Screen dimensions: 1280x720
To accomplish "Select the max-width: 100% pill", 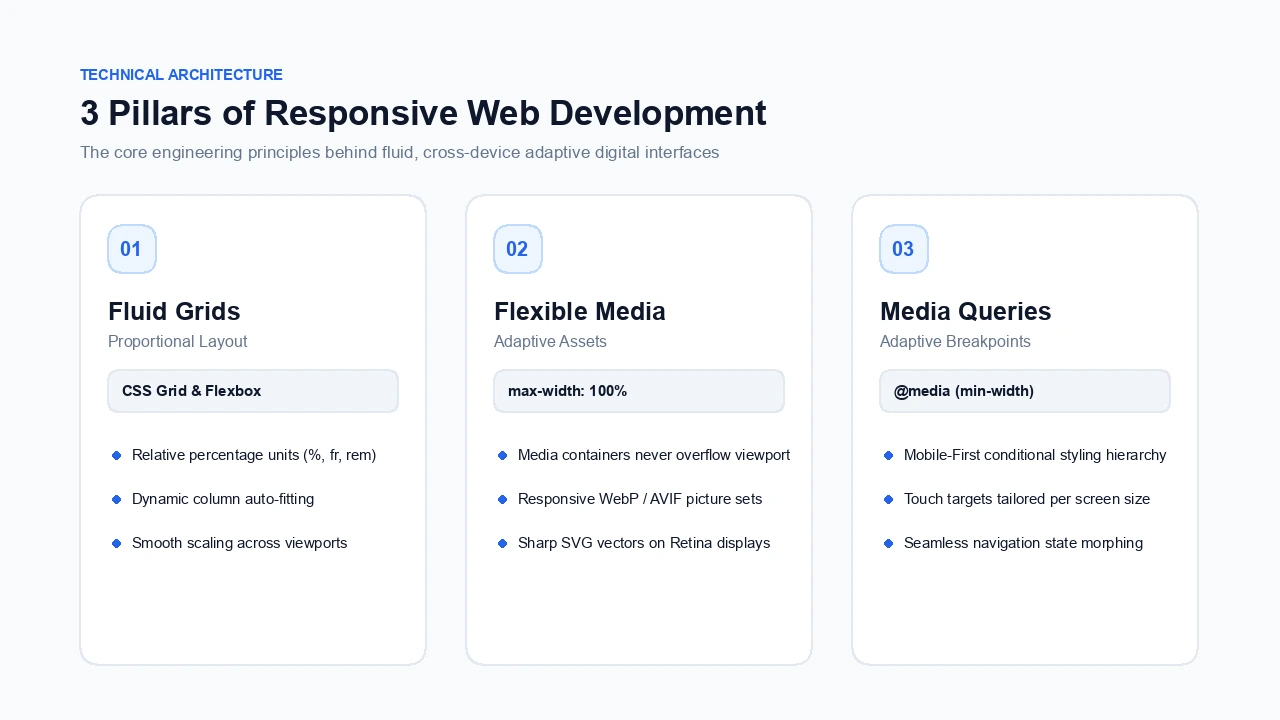I will click(x=639, y=391).
